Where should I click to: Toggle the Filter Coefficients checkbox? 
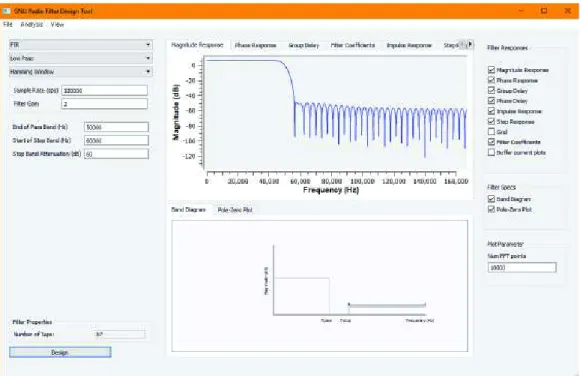coord(491,142)
